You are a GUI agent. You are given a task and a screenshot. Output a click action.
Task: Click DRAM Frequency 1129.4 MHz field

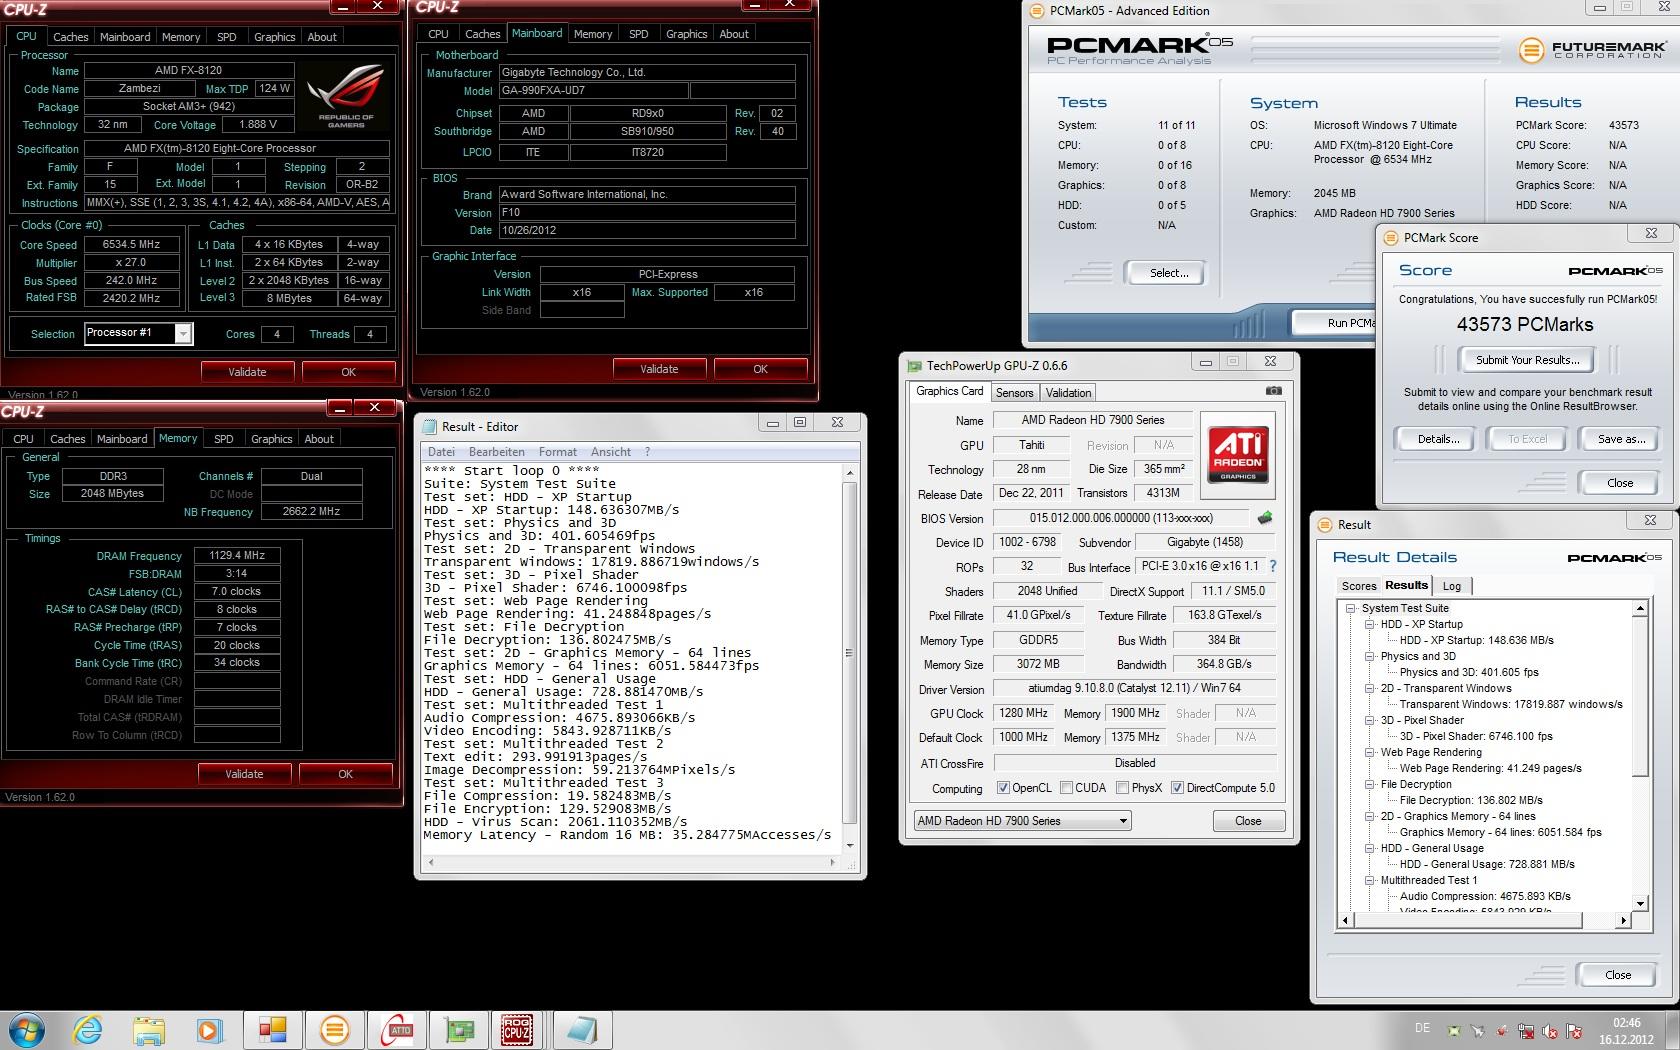click(237, 555)
